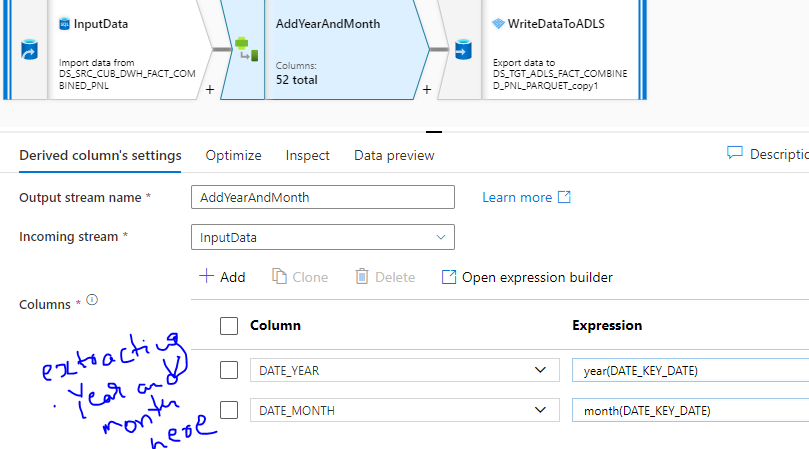
Task: Click the SQL icon next to InputData
Action: (64, 24)
